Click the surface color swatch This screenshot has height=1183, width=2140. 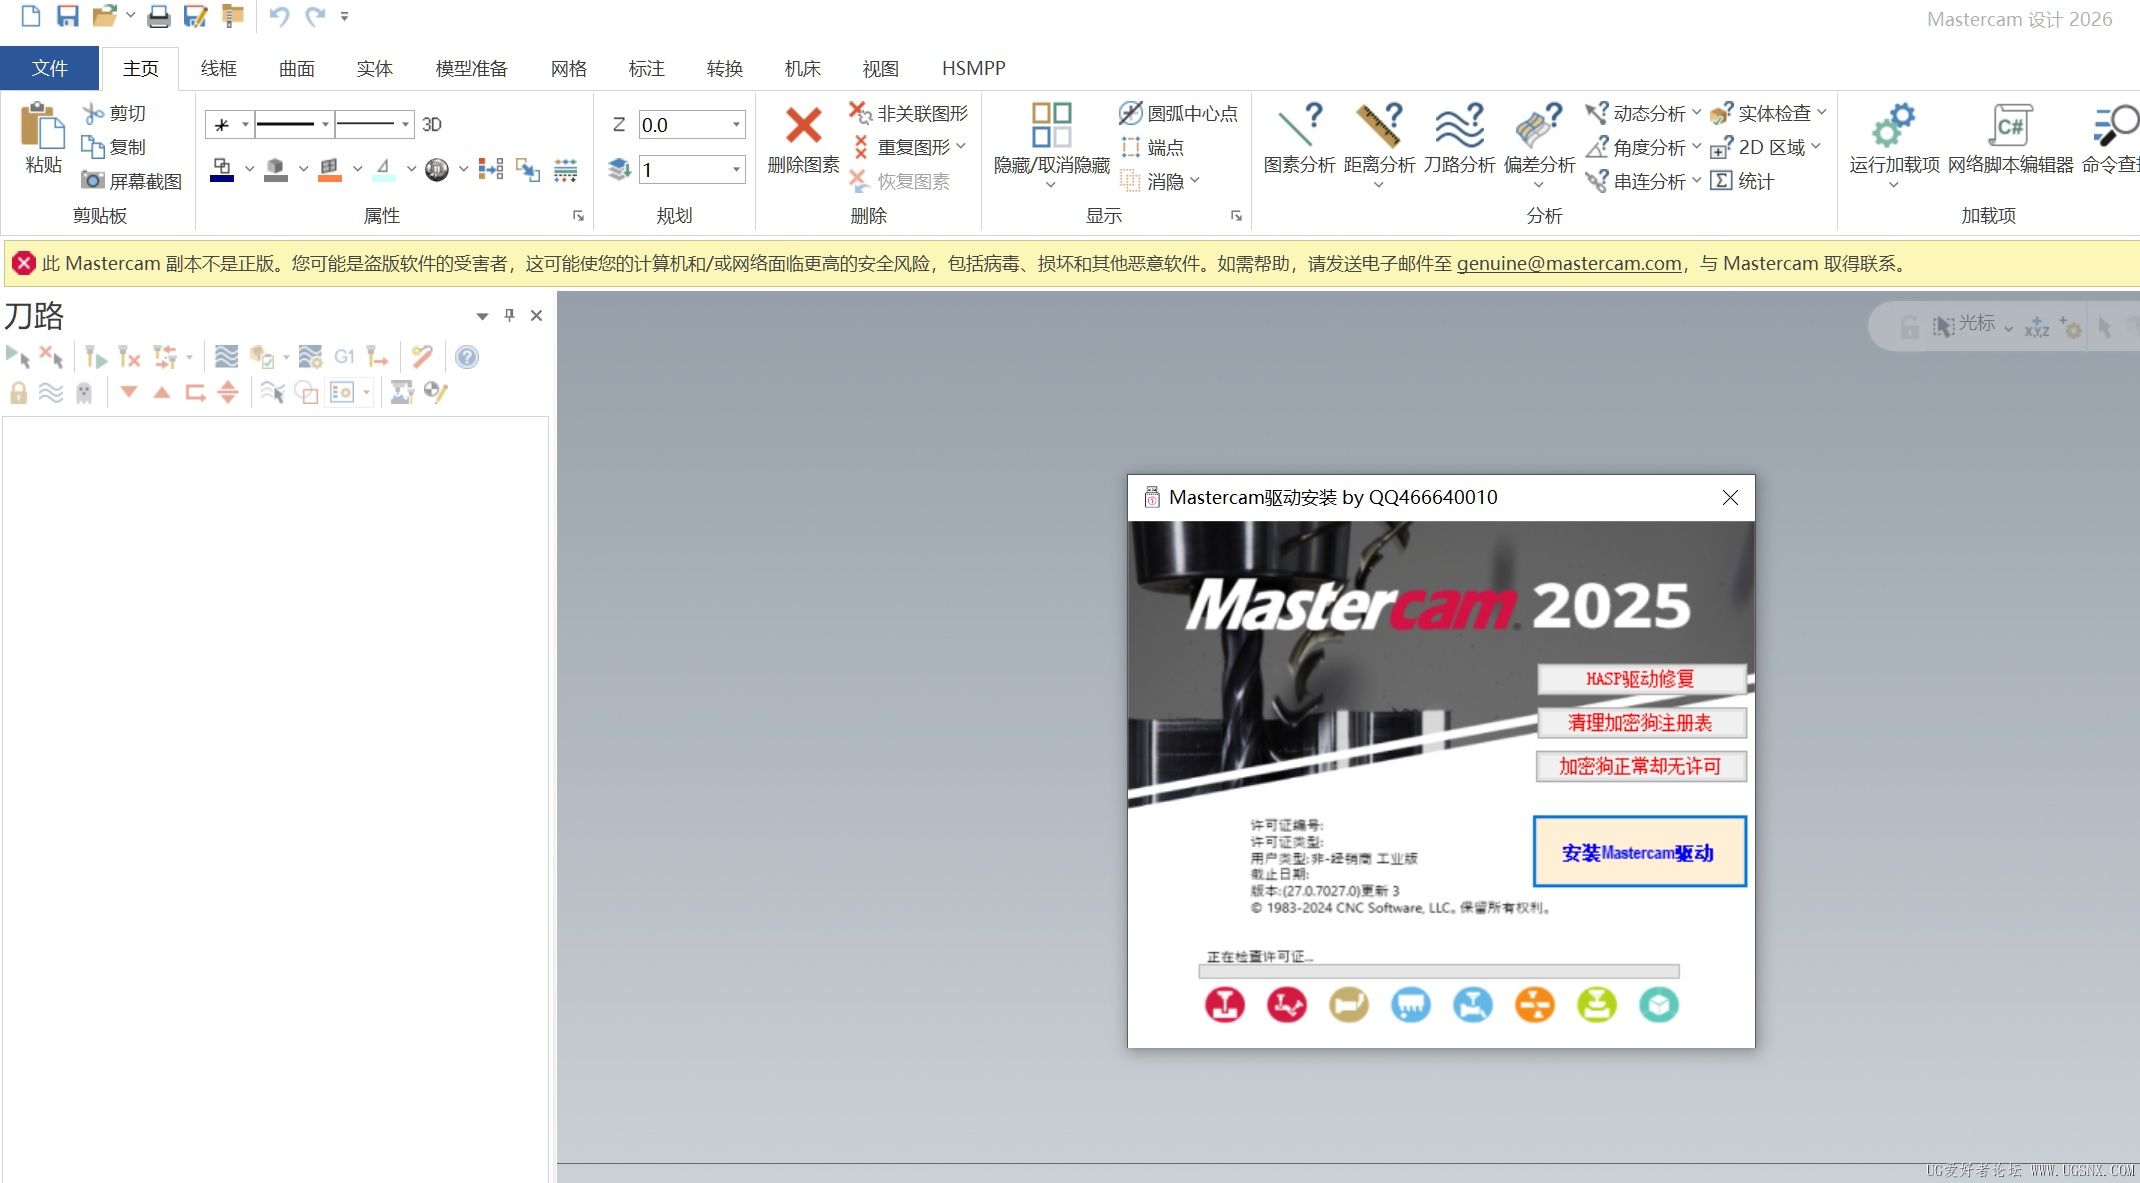330,170
